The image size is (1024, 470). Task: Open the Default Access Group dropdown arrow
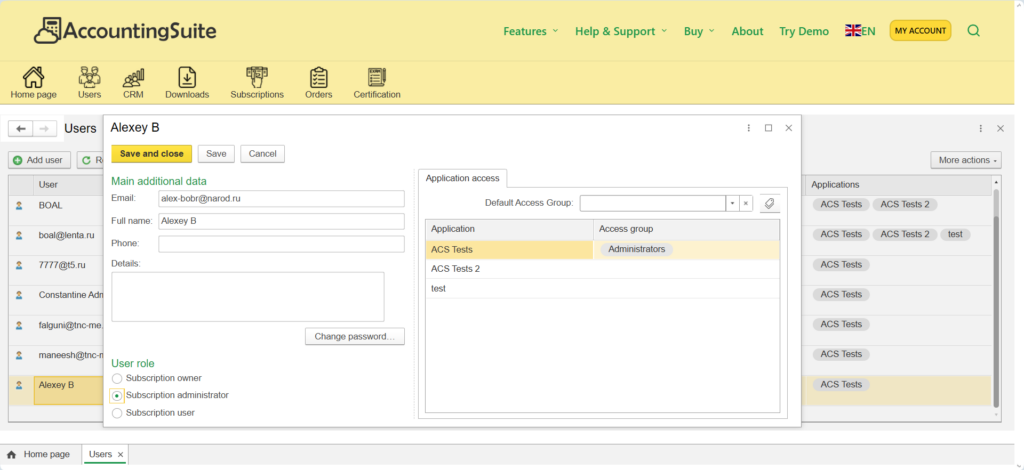pos(732,204)
